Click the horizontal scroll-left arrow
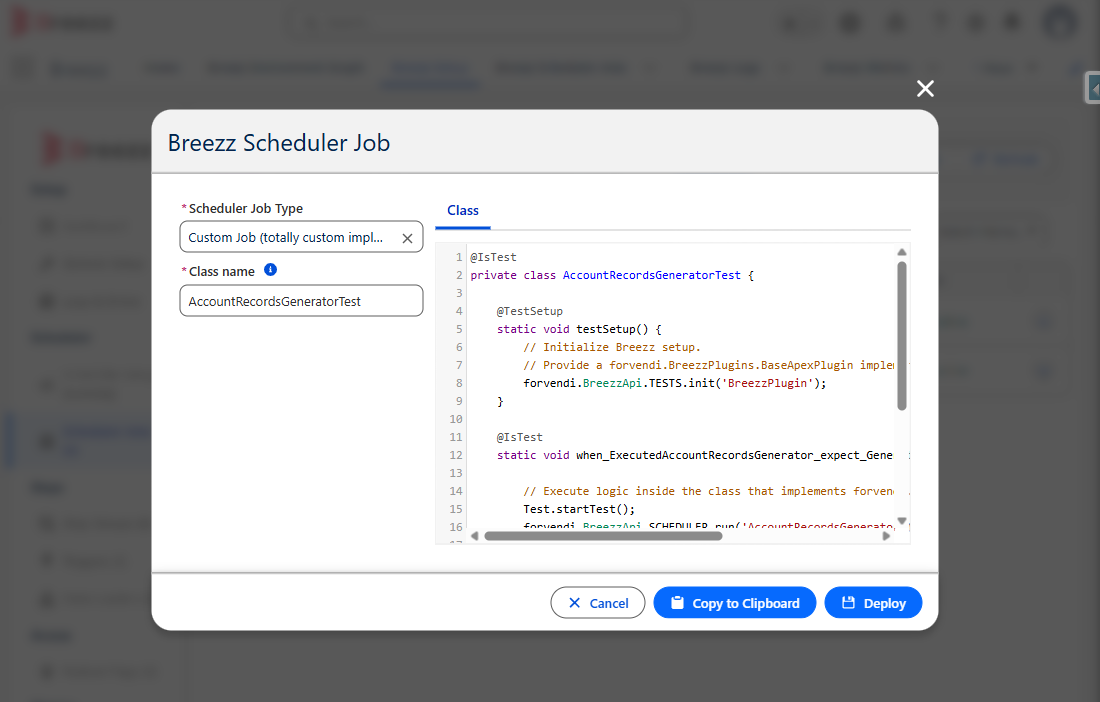The height and width of the screenshot is (702, 1100). pos(475,536)
